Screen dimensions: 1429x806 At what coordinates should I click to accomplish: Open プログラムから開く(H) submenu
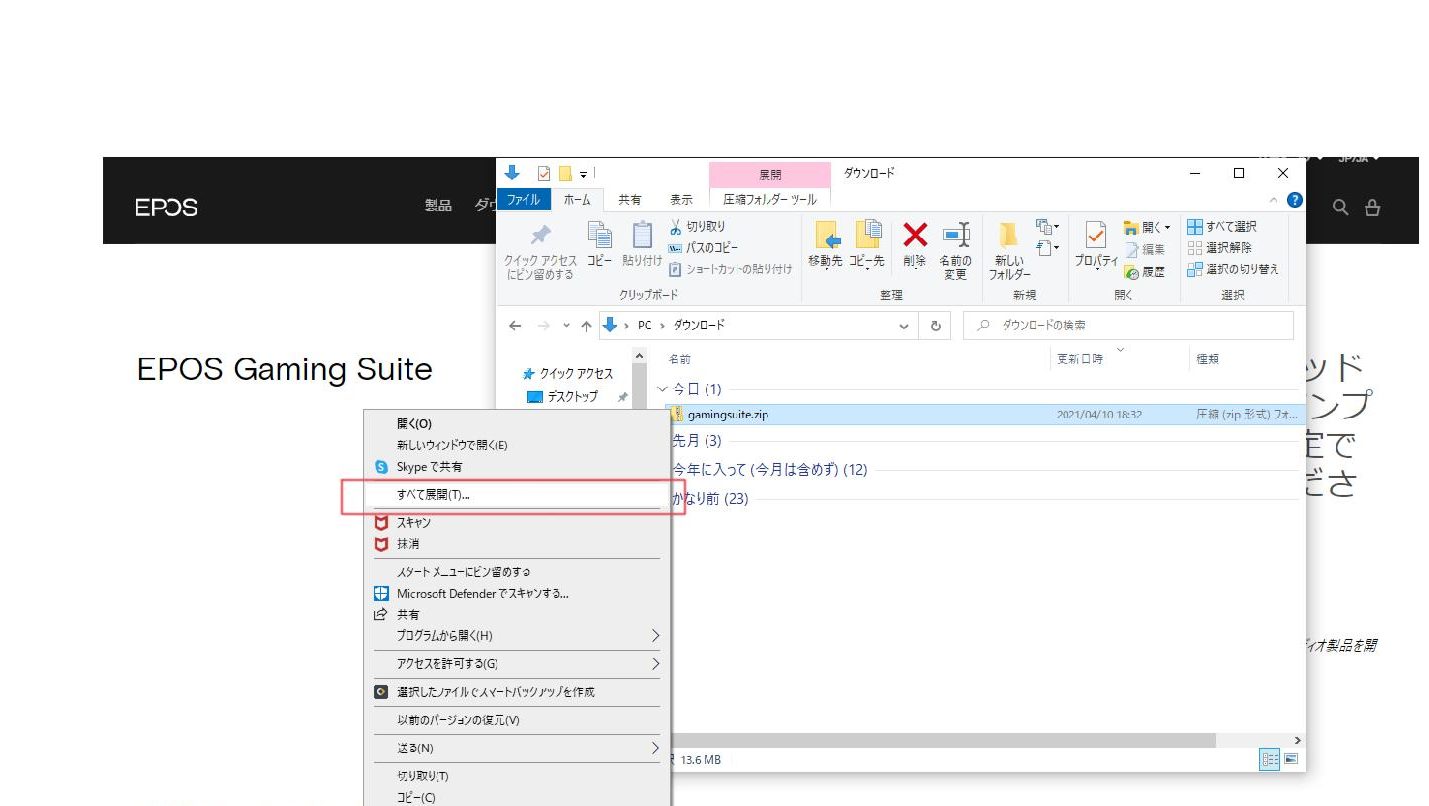pyautogui.click(x=516, y=636)
